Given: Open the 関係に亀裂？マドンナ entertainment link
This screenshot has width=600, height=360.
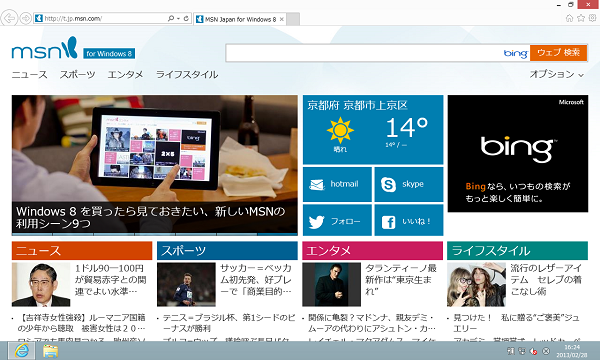Looking at the screenshot, I should (372, 323).
